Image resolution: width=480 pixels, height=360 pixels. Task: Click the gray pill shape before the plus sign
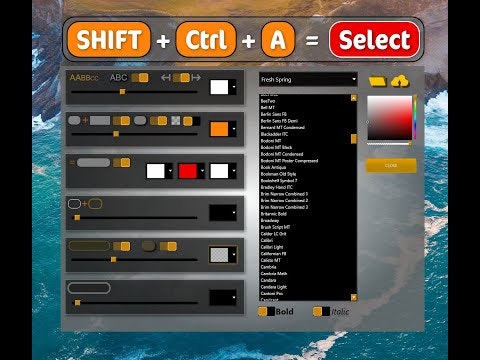pos(74,120)
